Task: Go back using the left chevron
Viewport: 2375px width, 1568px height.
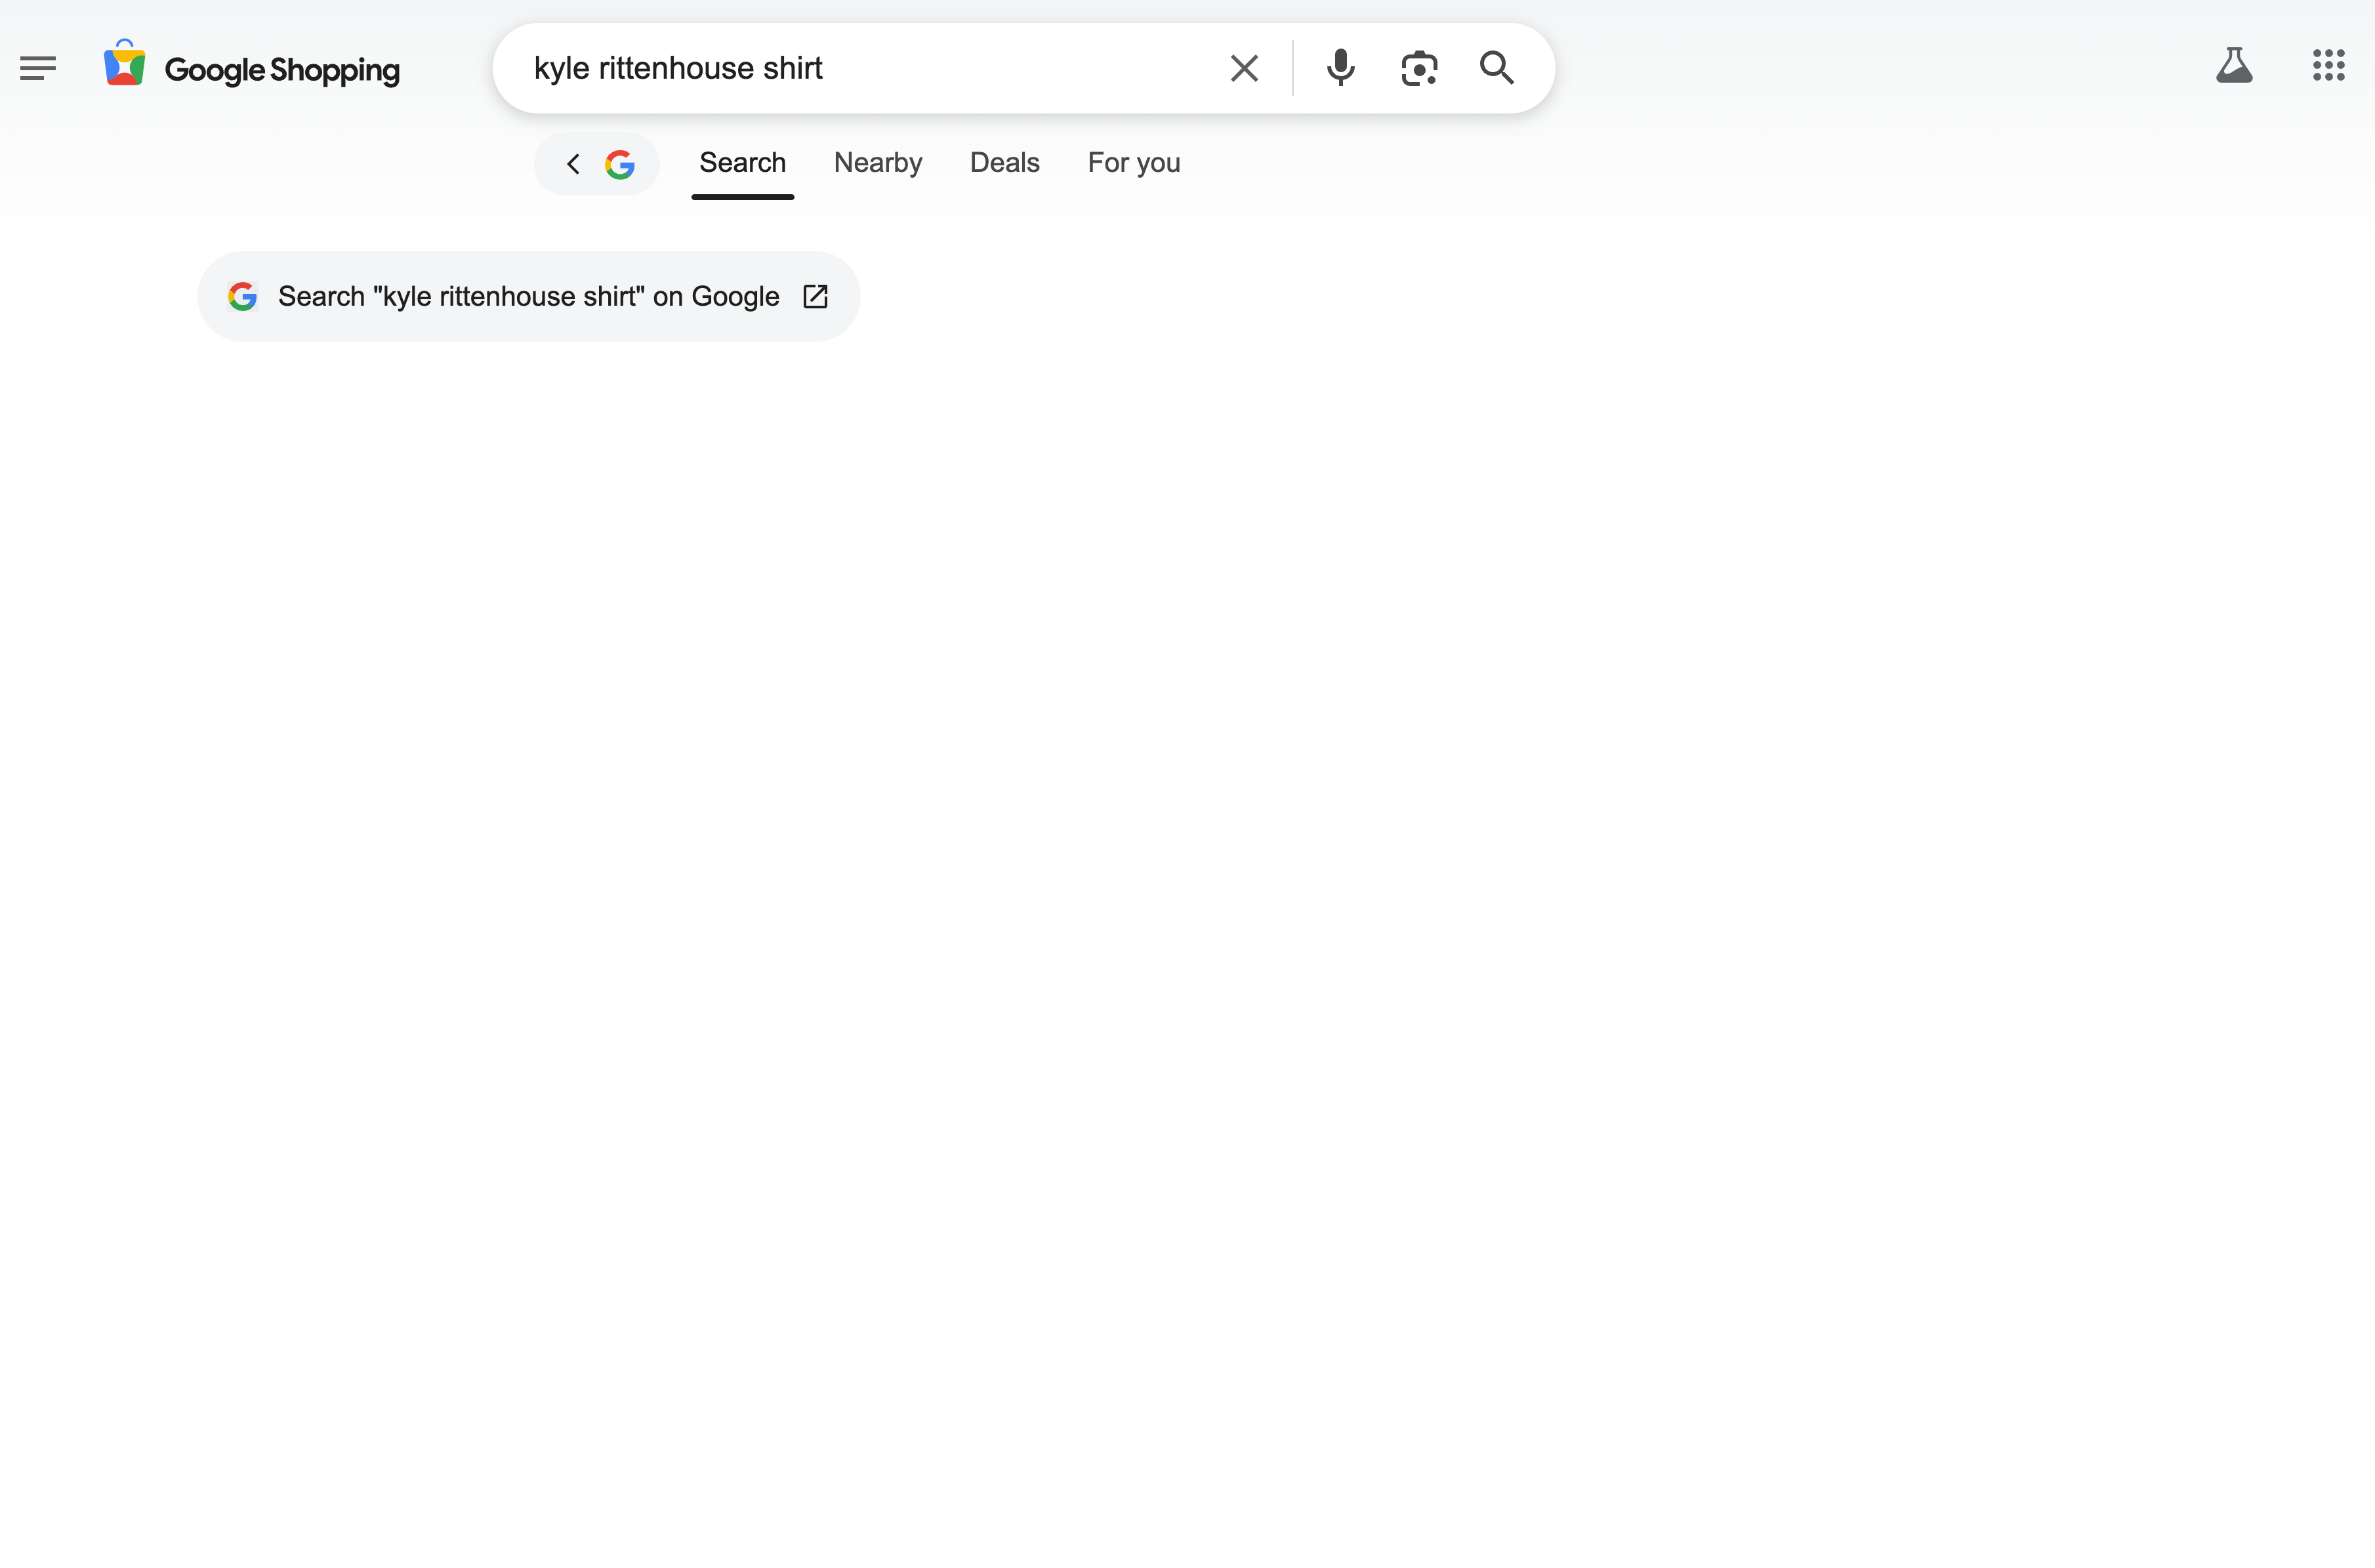Action: [573, 164]
